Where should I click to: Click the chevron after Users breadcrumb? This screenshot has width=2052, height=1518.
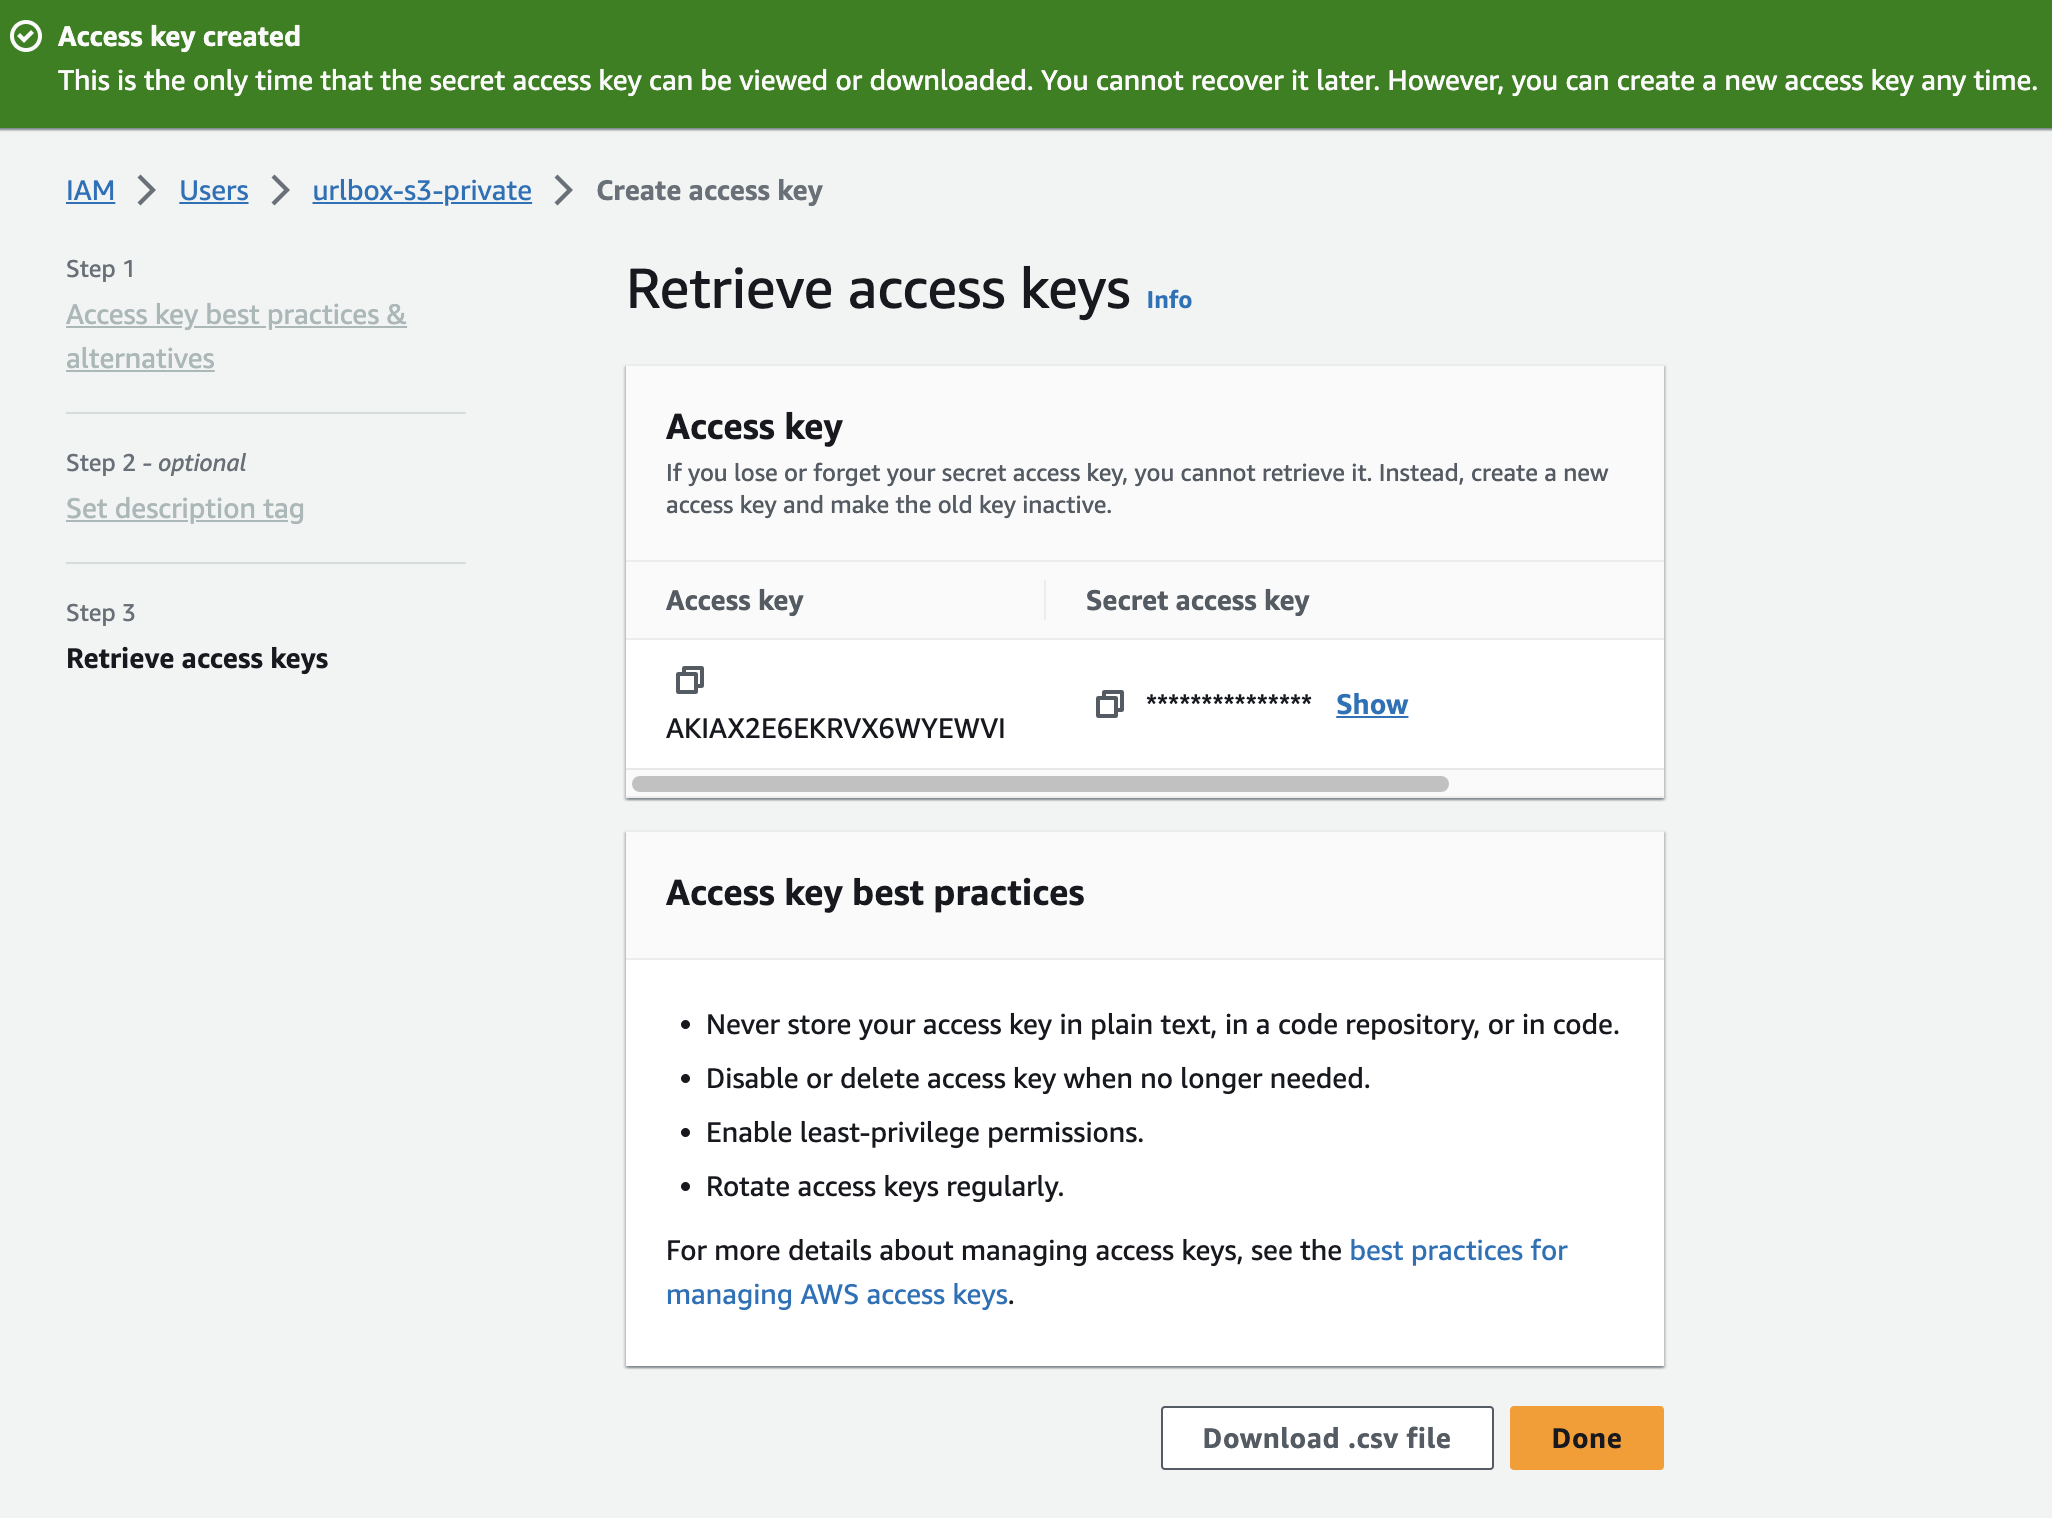(281, 190)
